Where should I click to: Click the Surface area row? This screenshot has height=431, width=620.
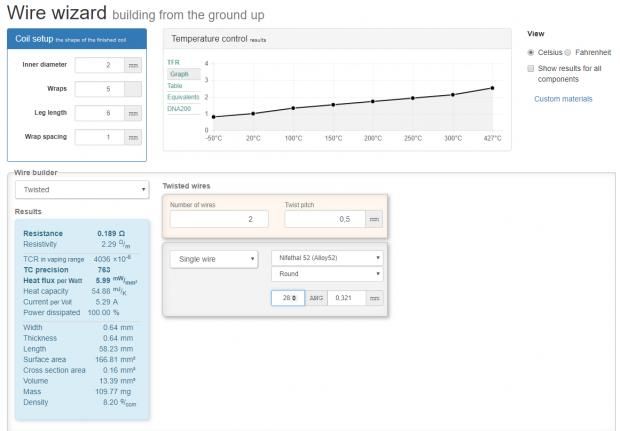pos(79,359)
